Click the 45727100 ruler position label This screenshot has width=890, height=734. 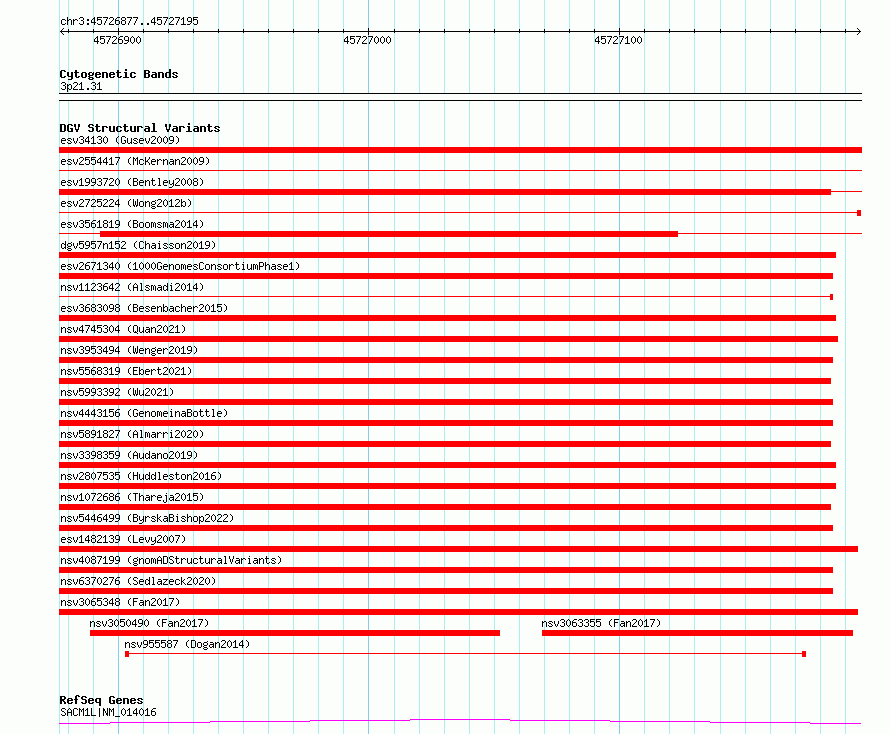click(x=618, y=40)
